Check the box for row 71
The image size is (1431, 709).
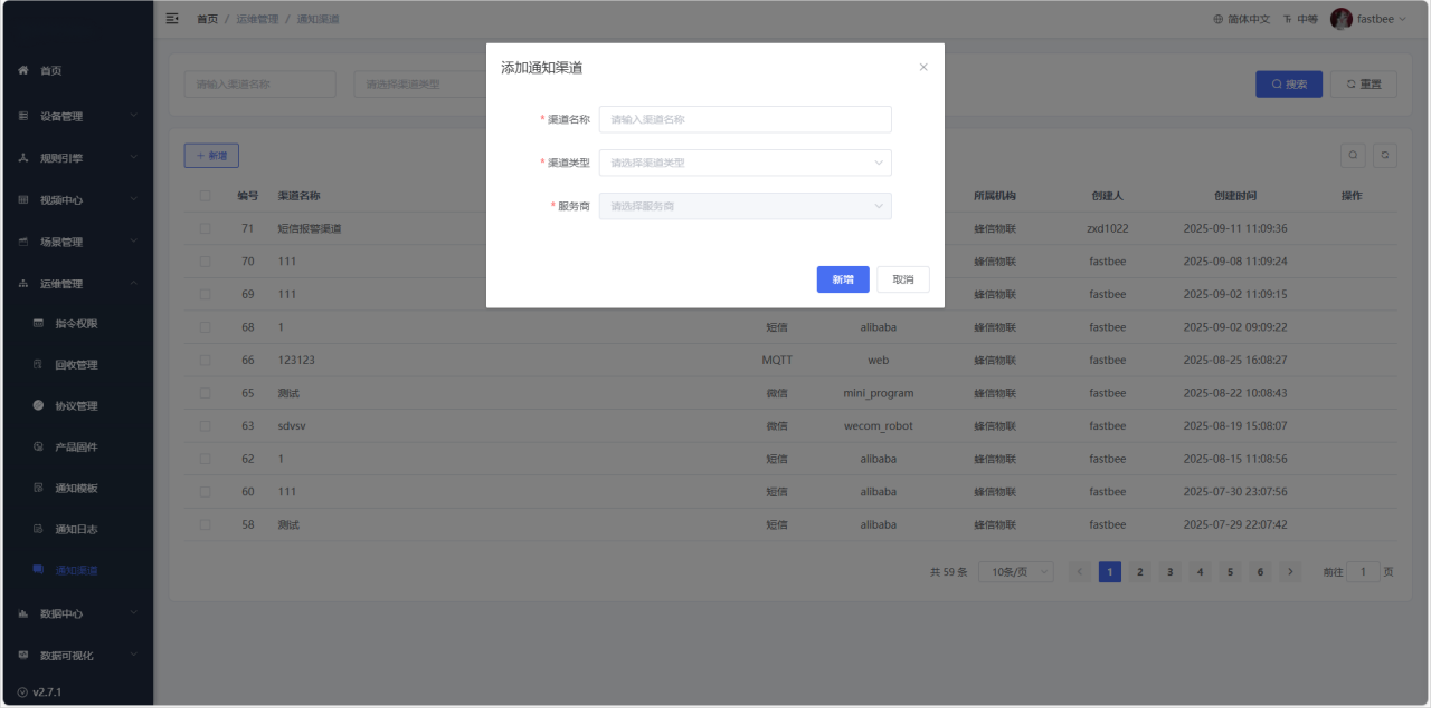pyautogui.click(x=205, y=228)
